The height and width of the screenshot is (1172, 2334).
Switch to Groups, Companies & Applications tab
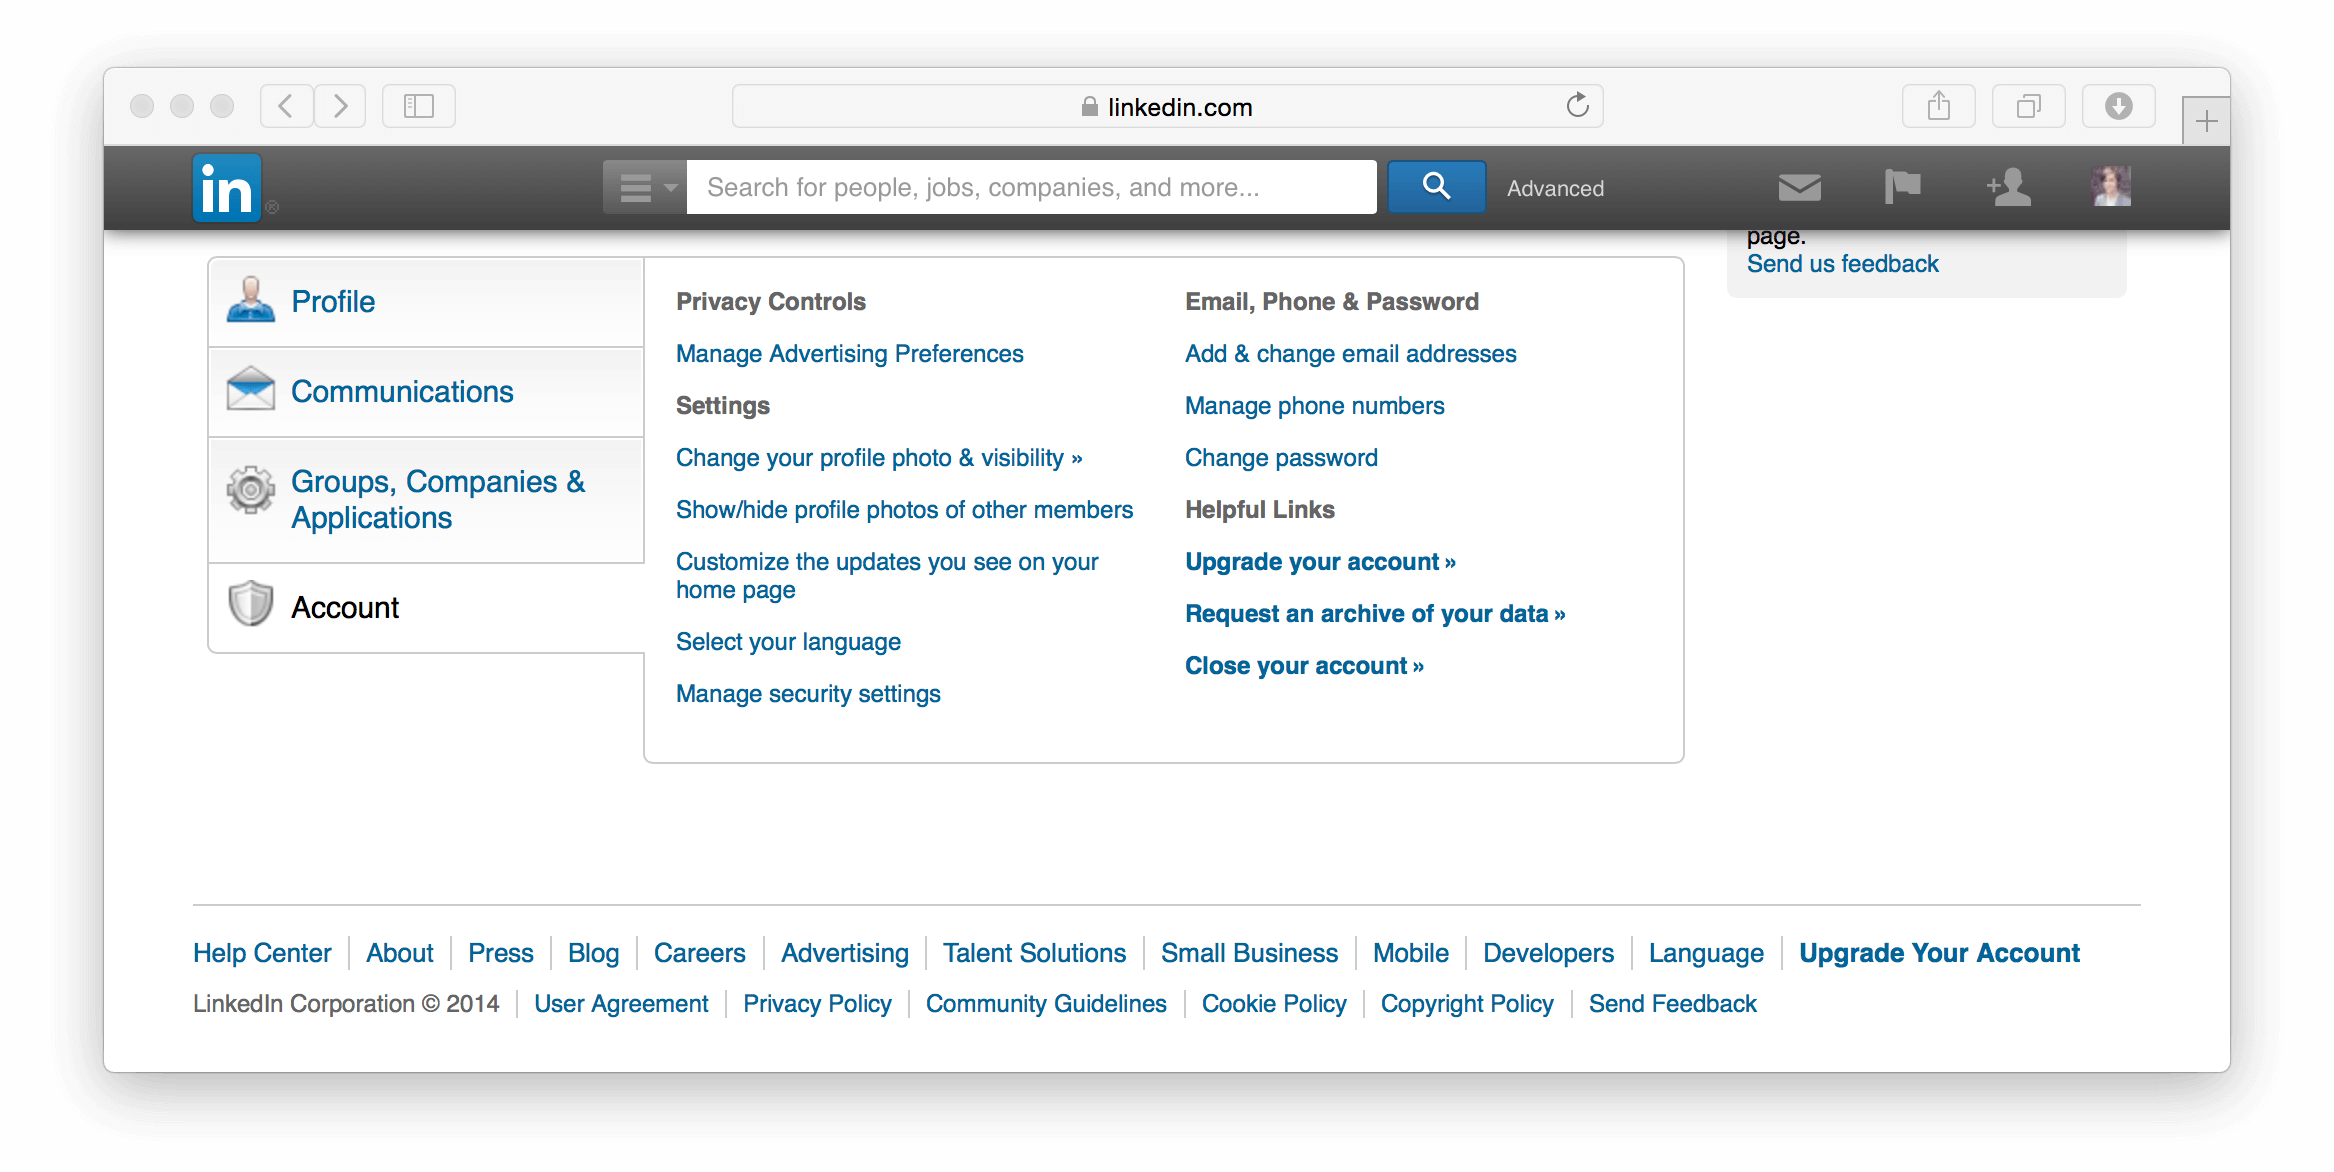pyautogui.click(x=426, y=500)
